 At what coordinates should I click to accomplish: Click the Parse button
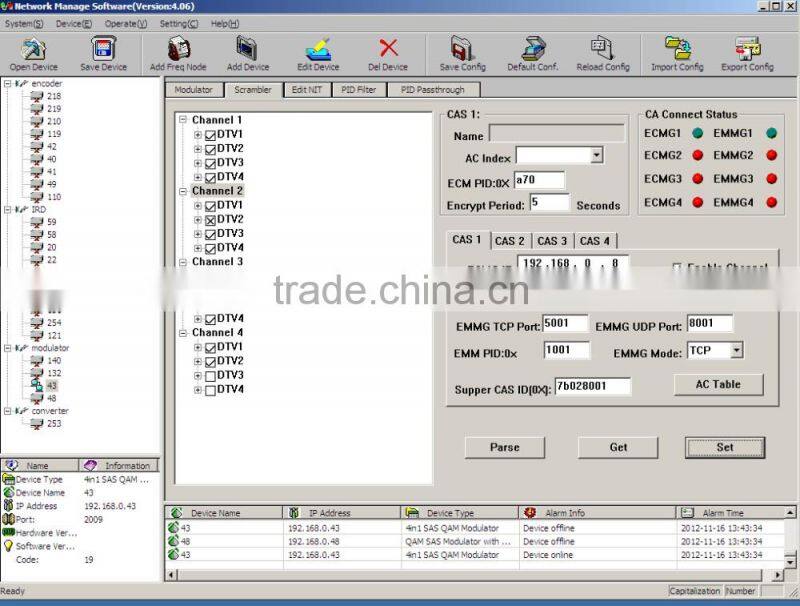pos(504,447)
